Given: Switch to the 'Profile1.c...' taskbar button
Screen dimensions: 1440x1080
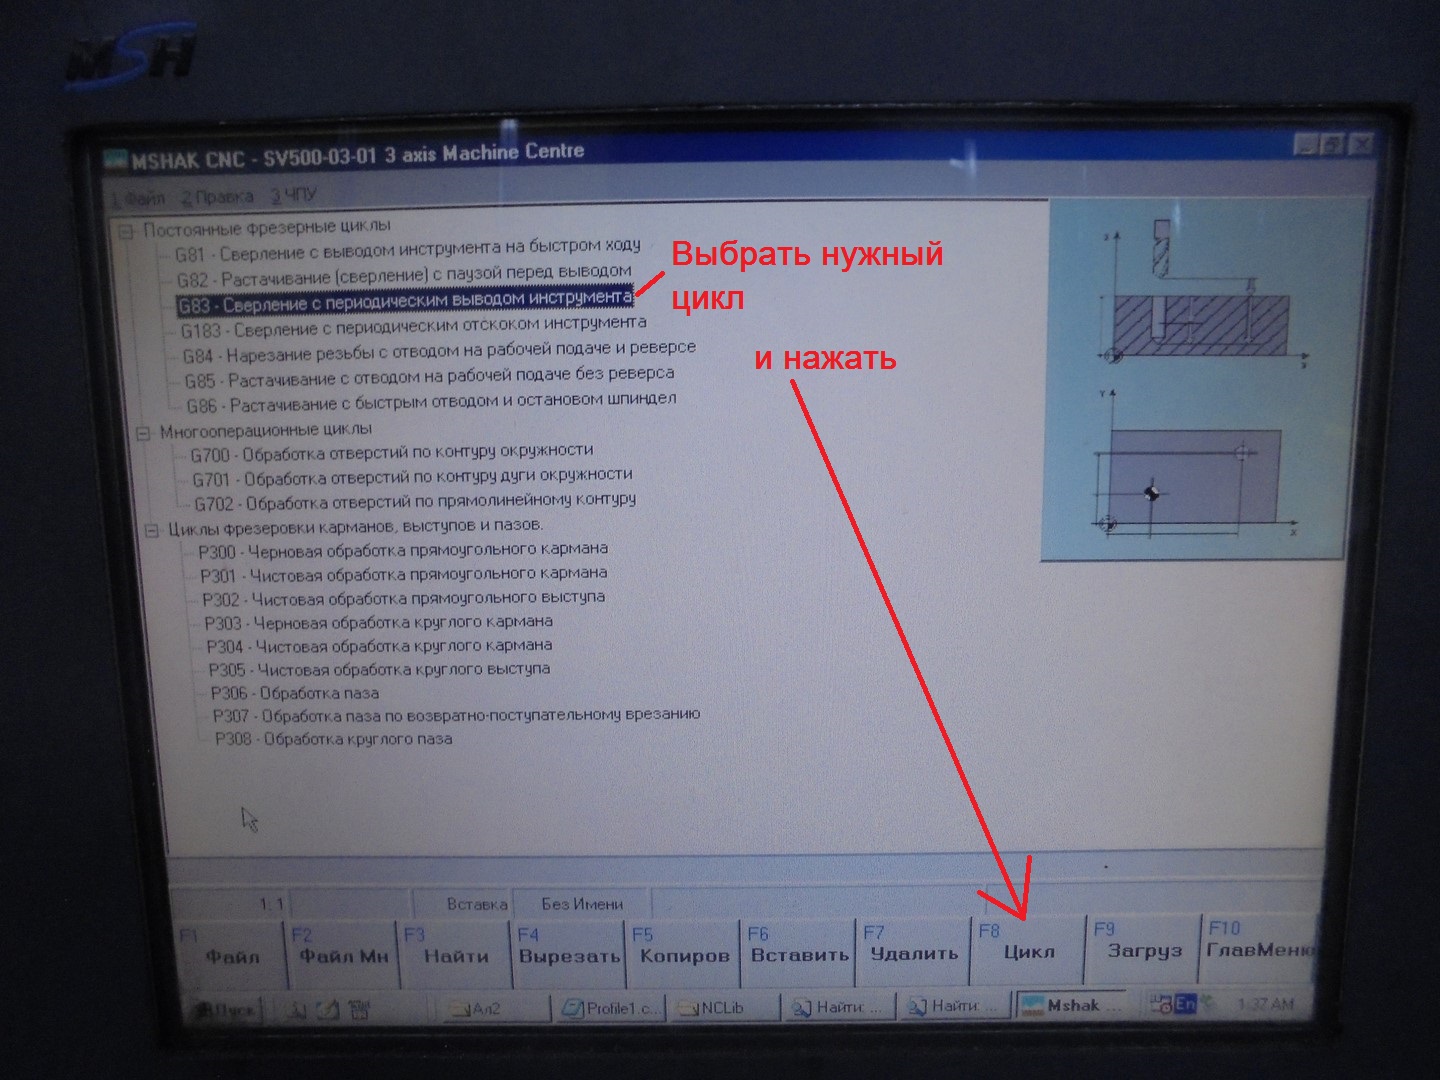Looking at the screenshot, I should [x=612, y=1008].
